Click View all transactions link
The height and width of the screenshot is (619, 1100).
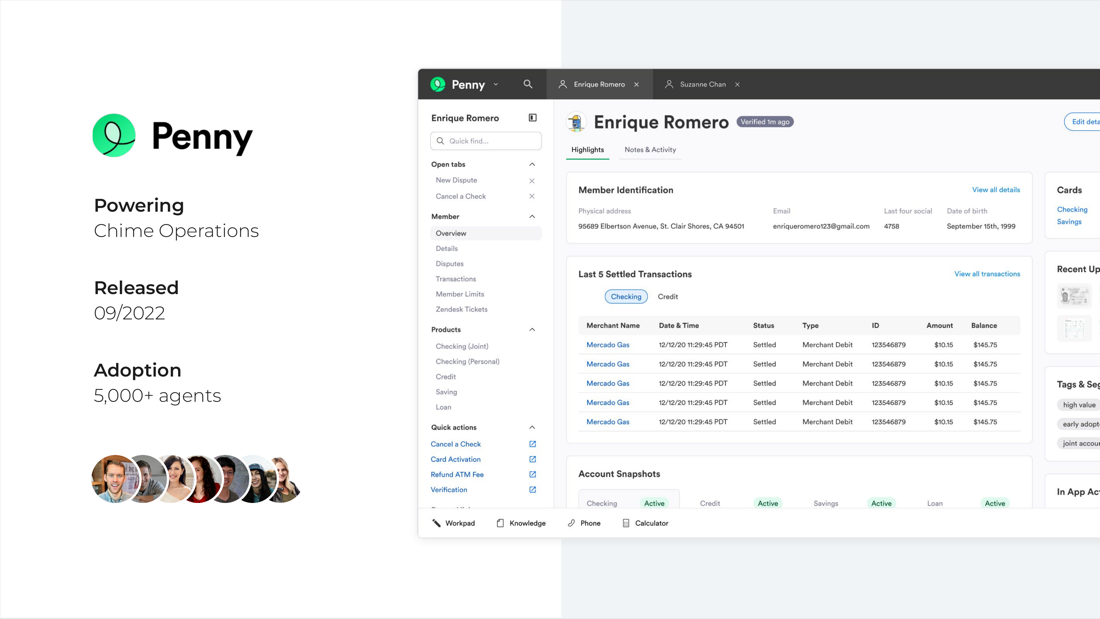987,273
